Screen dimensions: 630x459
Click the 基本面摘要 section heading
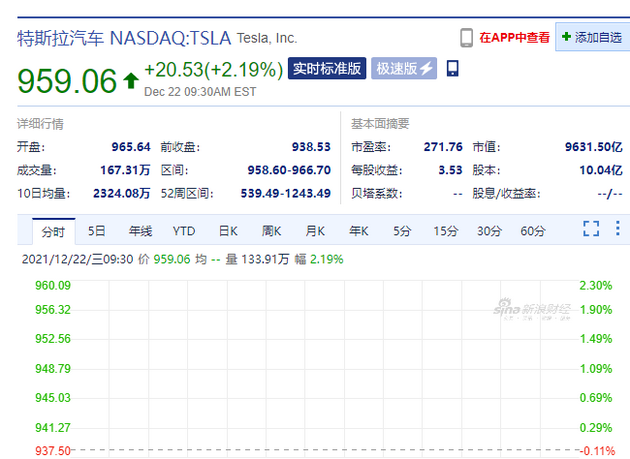tap(380, 124)
